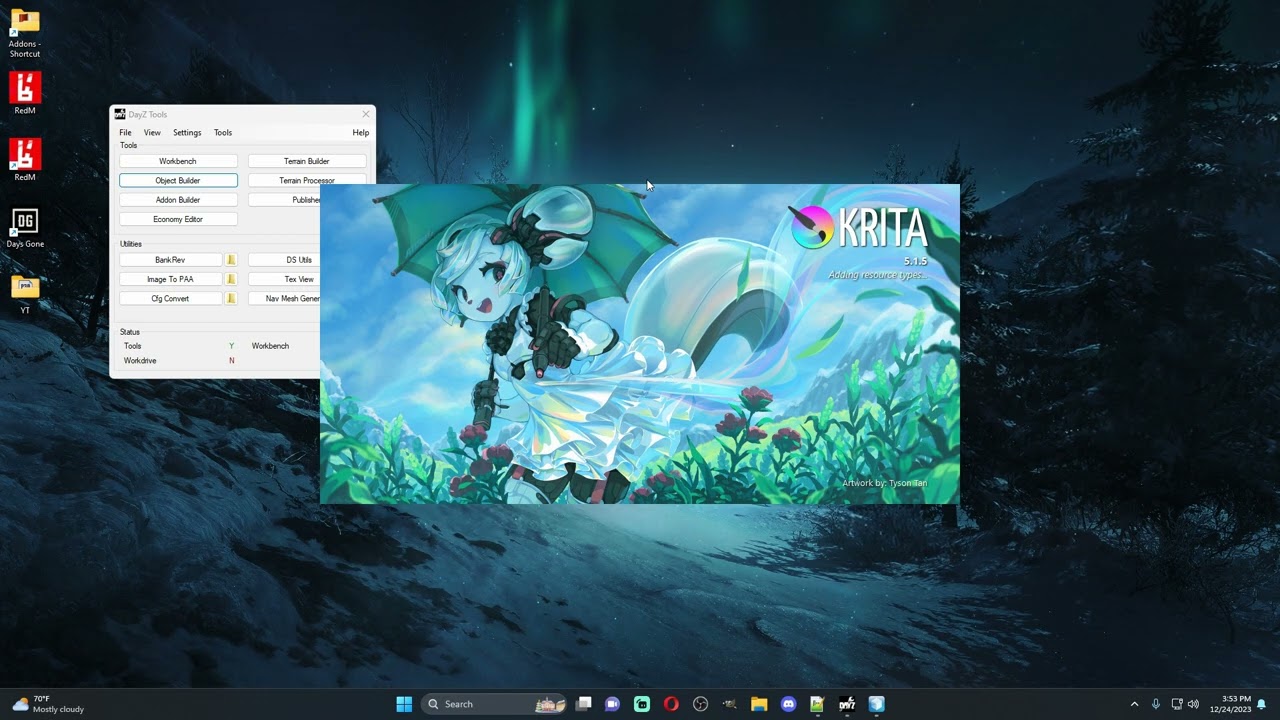Image resolution: width=1280 pixels, height=720 pixels.
Task: Open the File menu in DayZ Tools
Action: point(125,132)
